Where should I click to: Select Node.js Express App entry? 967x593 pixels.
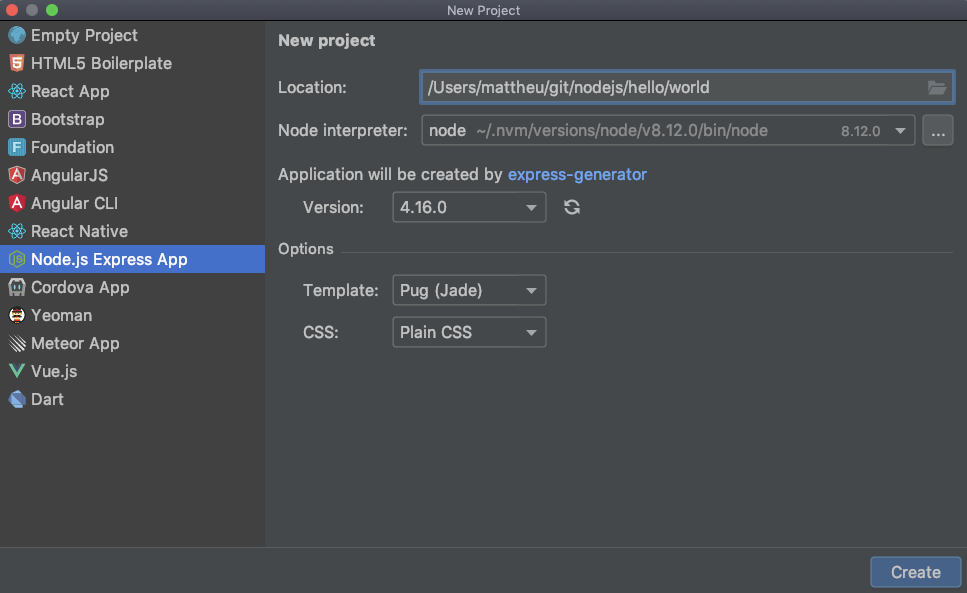pos(133,259)
